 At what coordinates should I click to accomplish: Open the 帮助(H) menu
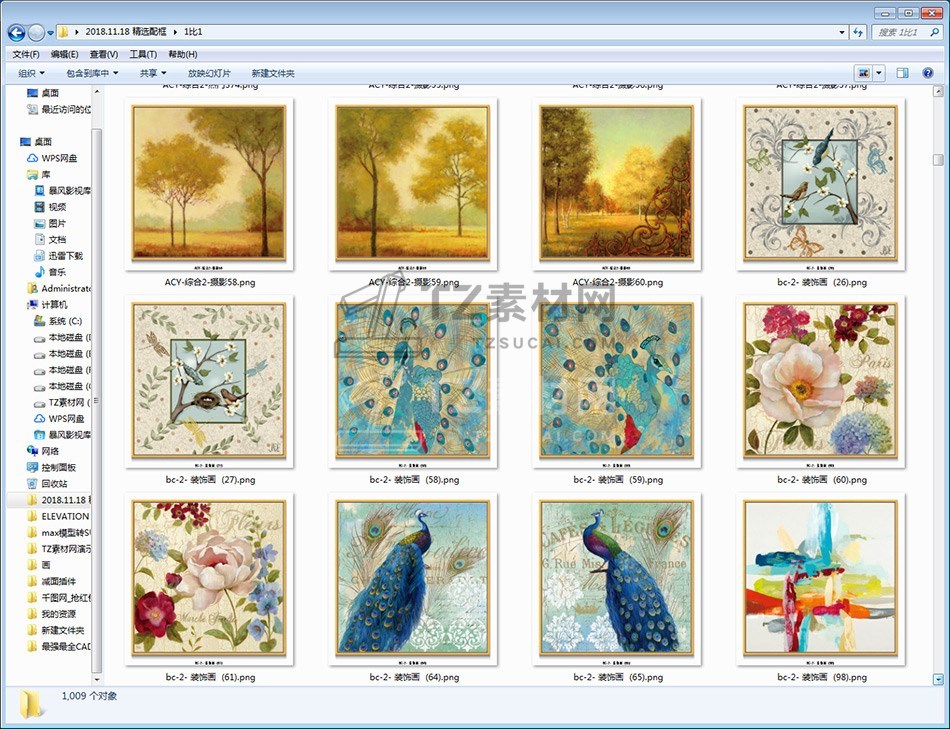coord(182,55)
